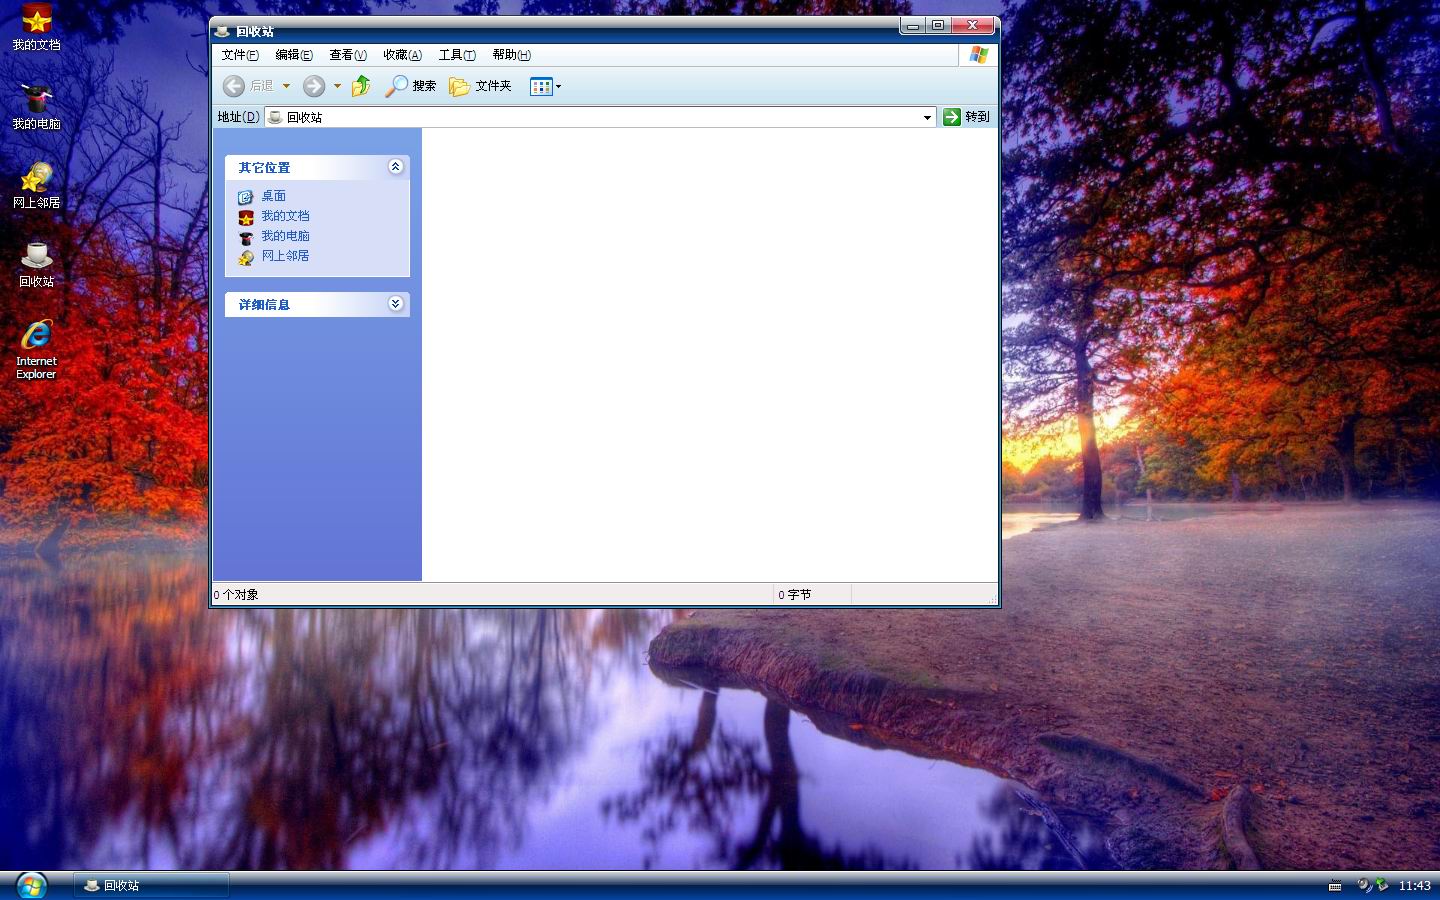Maximize the 回收站 window
The height and width of the screenshot is (900, 1440).
pyautogui.click(x=938, y=26)
